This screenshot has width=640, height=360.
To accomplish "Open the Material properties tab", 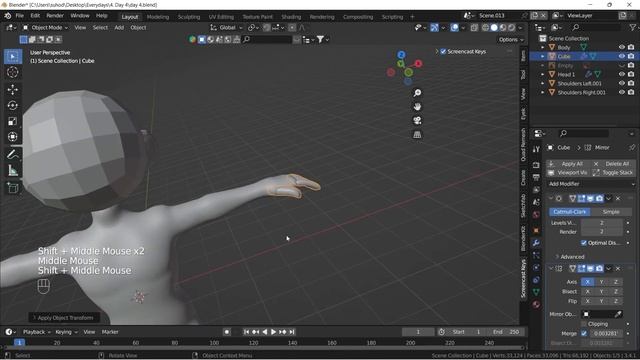I will coord(536,304).
